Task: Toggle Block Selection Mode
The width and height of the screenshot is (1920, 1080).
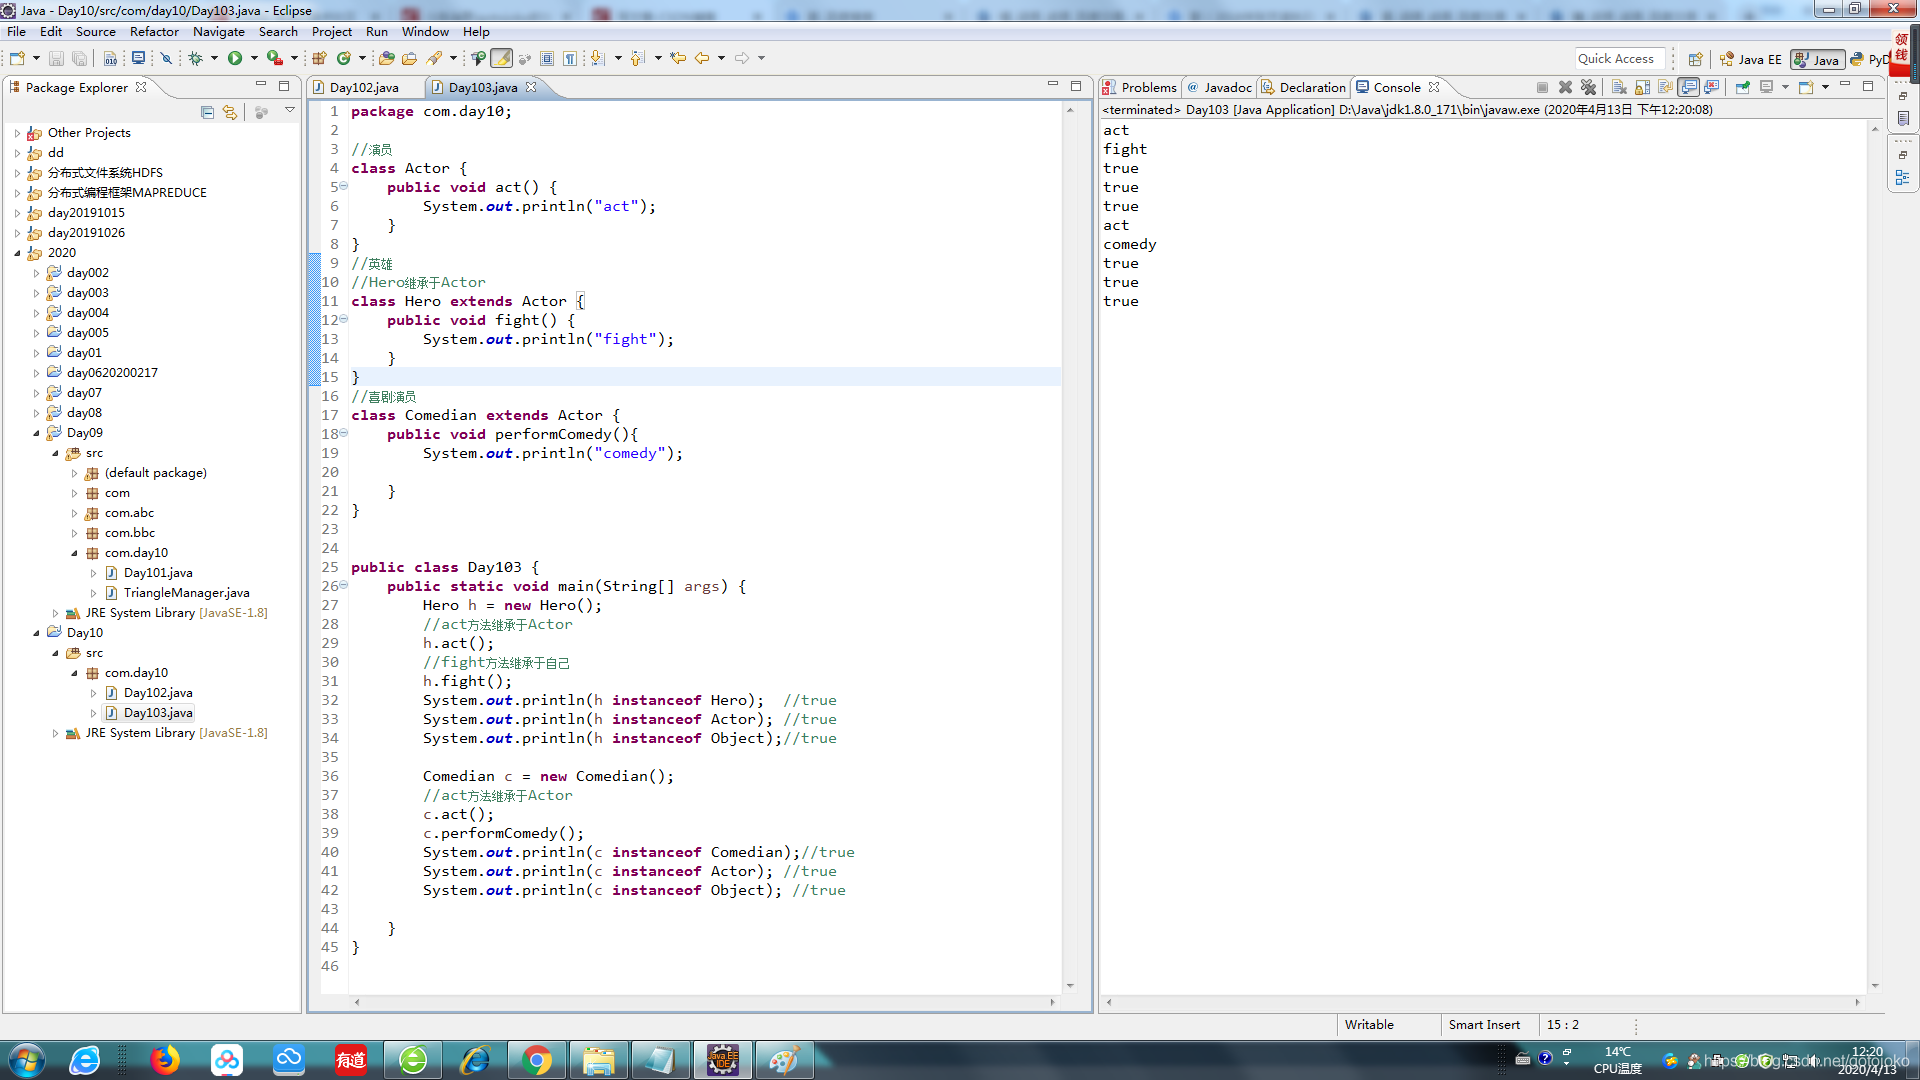Action: (x=547, y=58)
